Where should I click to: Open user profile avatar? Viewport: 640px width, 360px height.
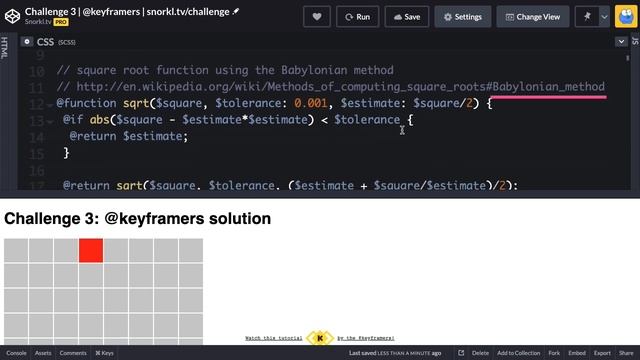626,17
